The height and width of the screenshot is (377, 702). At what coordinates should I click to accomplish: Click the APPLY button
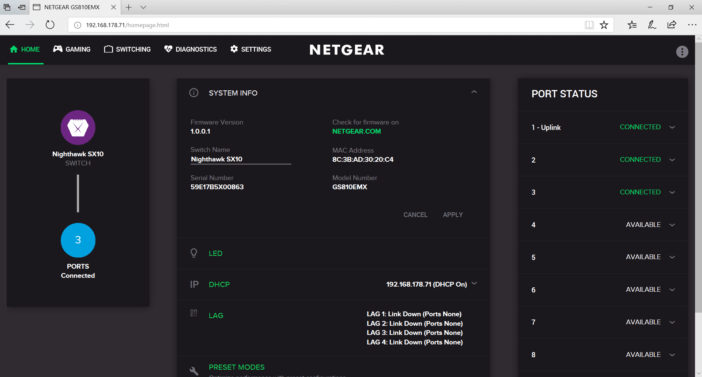453,215
